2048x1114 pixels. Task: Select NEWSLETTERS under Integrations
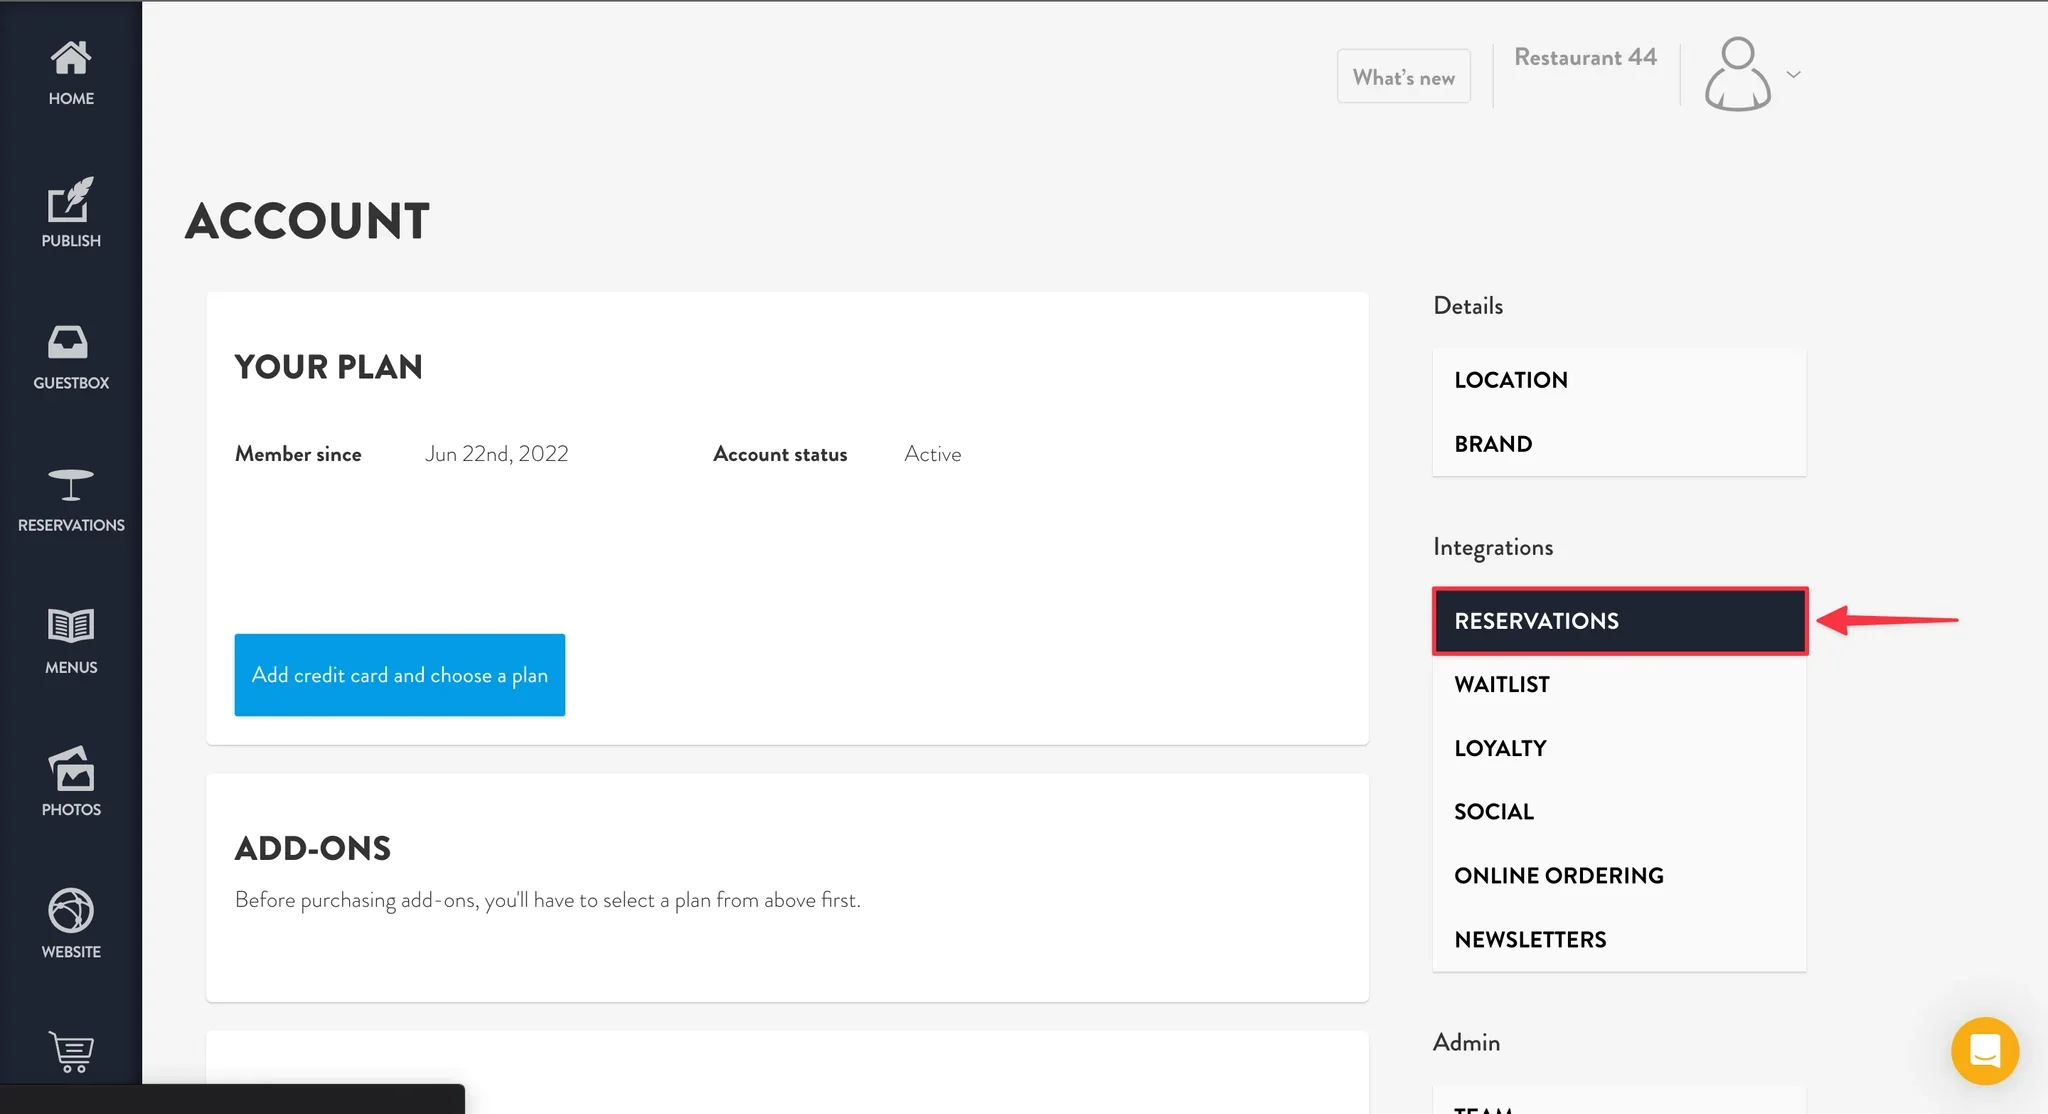(1619, 940)
